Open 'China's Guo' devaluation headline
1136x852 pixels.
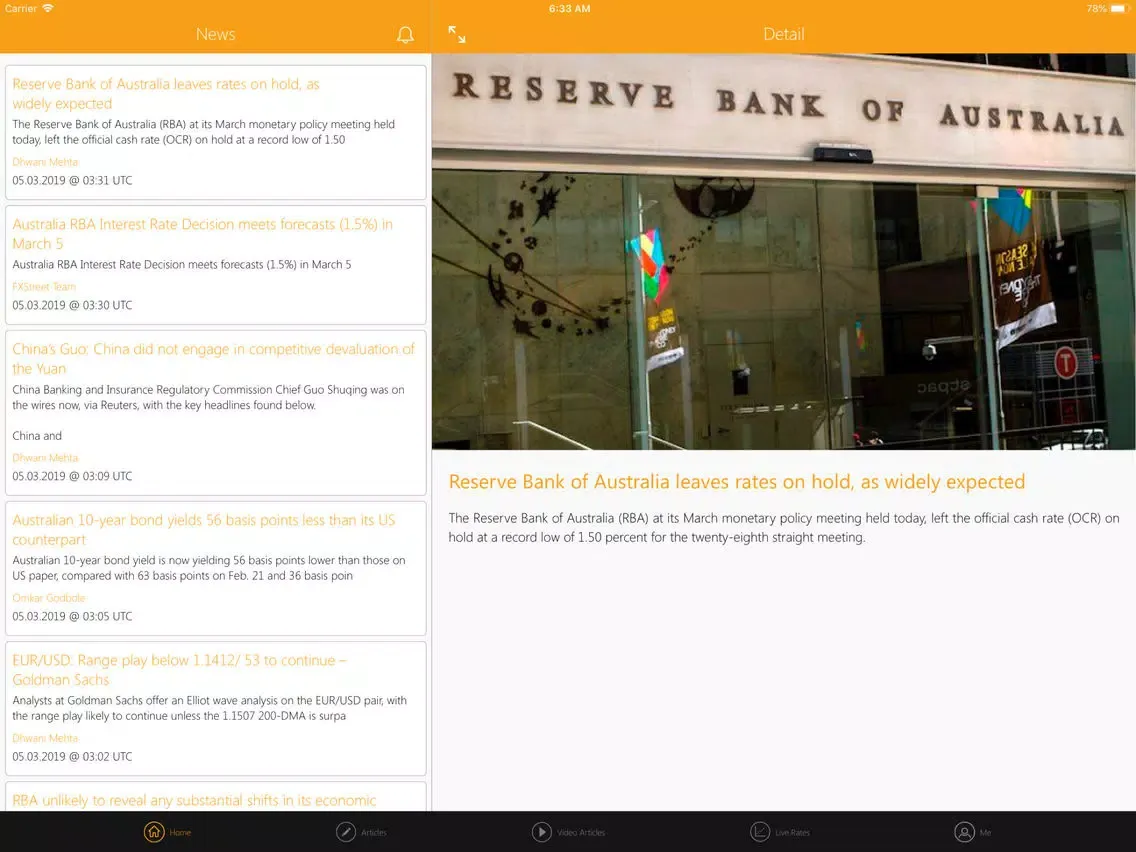point(214,359)
